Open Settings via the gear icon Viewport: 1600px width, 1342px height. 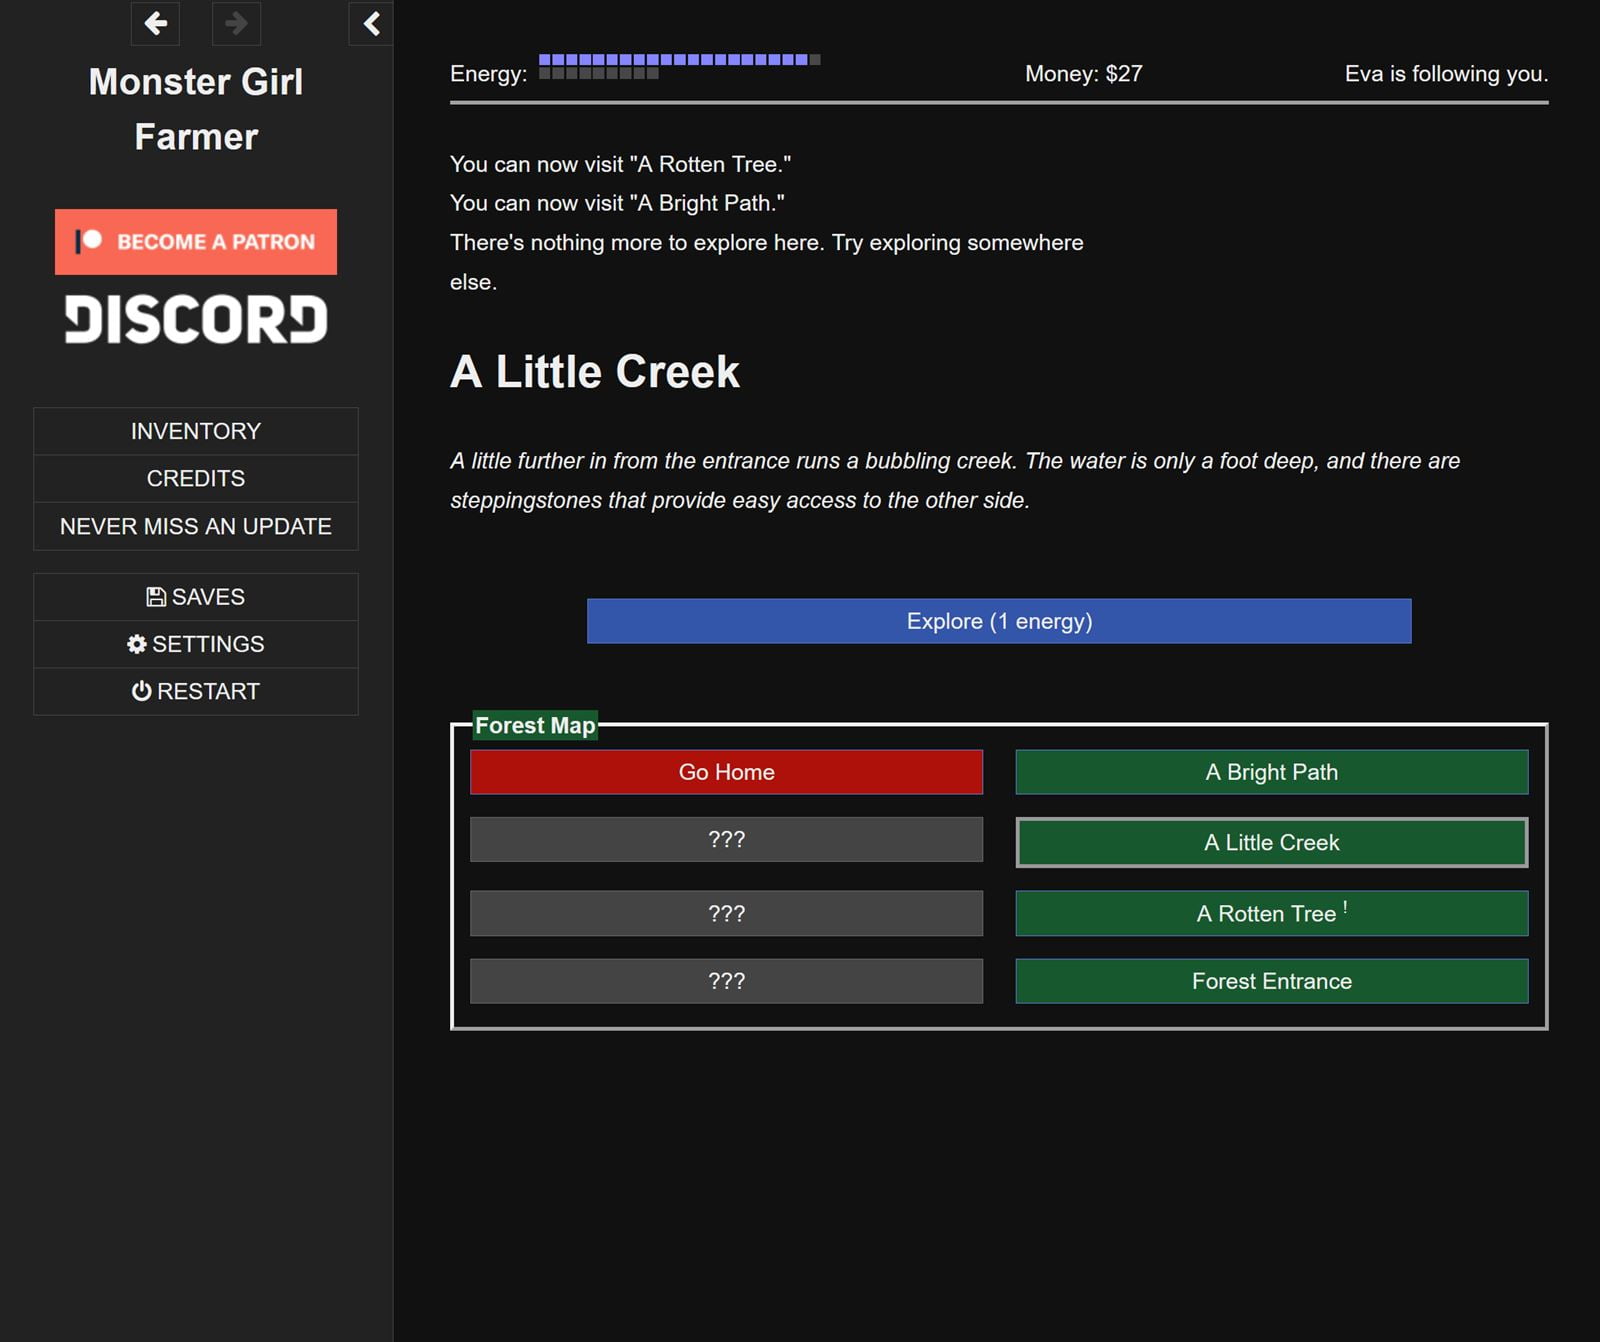(x=138, y=644)
